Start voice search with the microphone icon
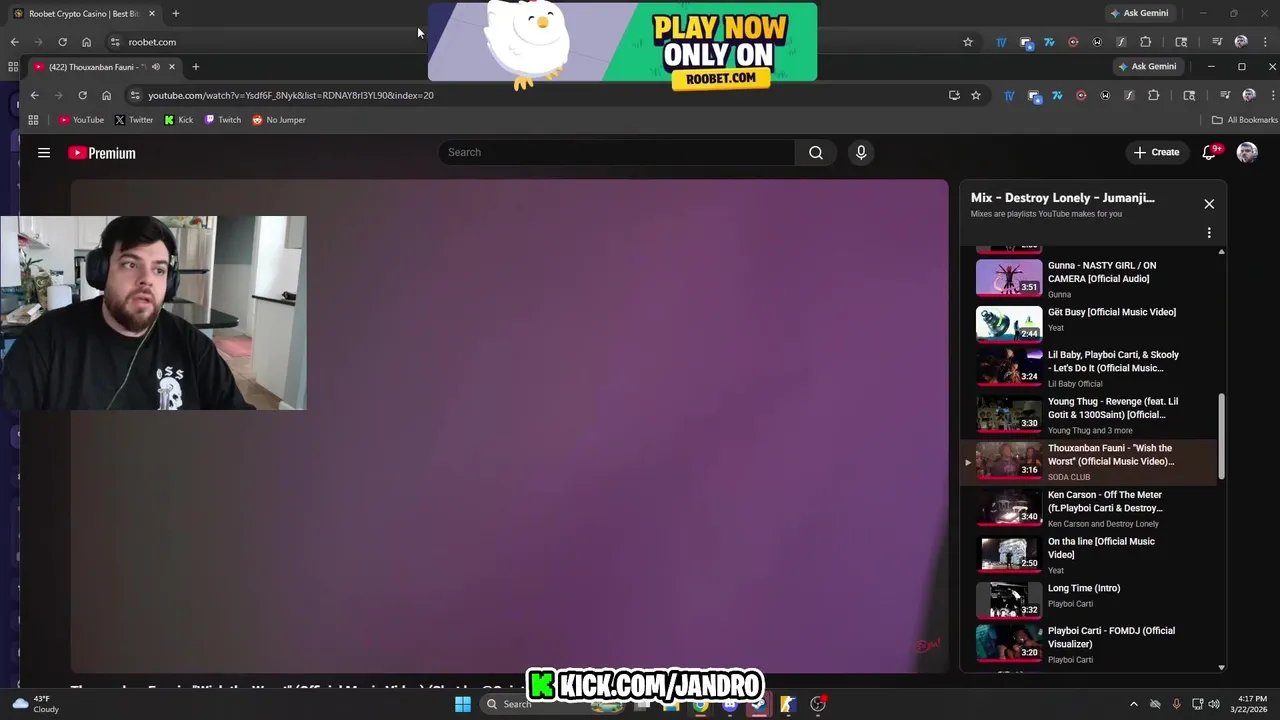The width and height of the screenshot is (1280, 720). point(861,152)
